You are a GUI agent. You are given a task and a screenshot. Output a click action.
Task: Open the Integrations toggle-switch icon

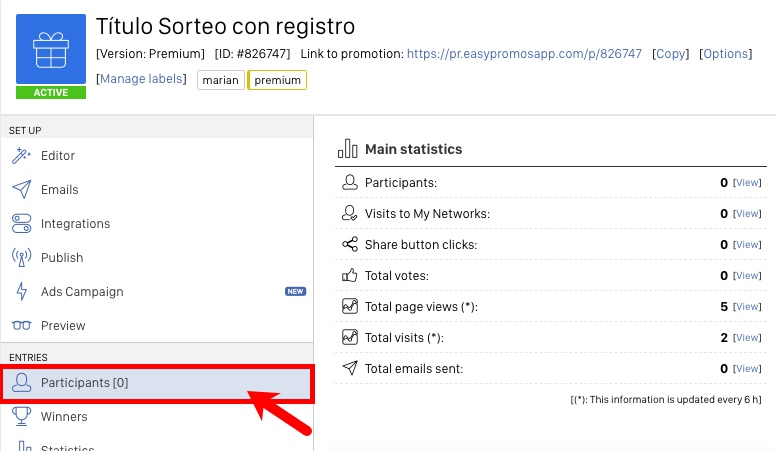pos(21,223)
